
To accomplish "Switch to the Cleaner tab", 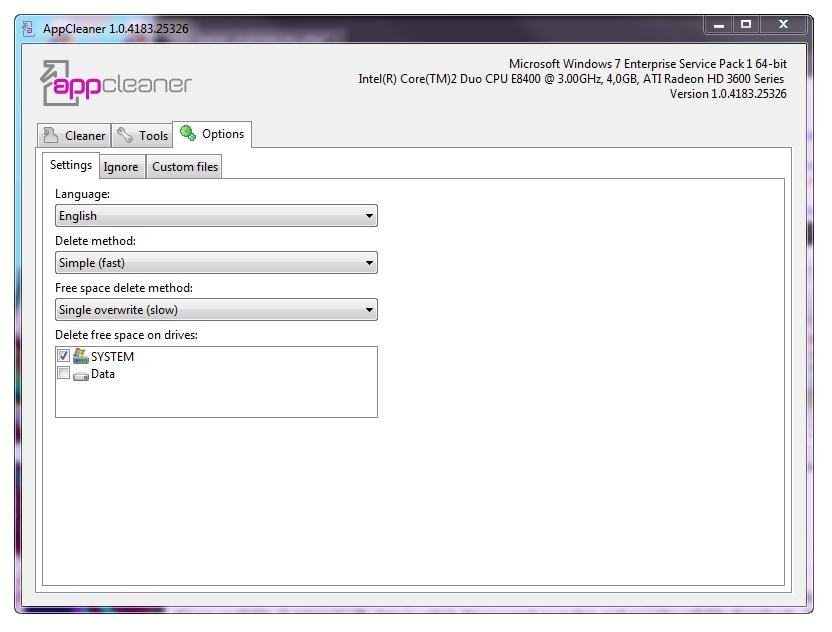I will click(74, 136).
